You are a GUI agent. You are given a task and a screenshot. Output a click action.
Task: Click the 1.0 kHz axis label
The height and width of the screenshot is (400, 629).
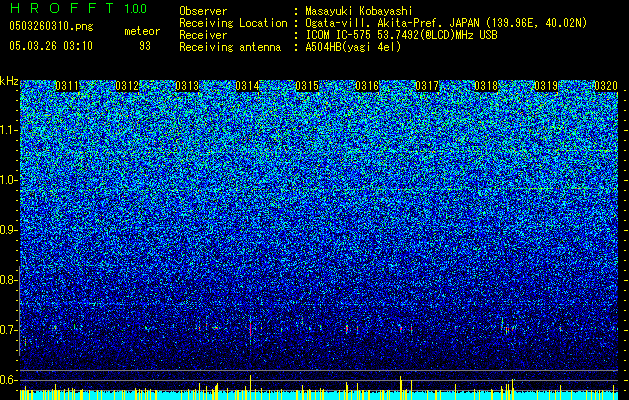coord(9,180)
